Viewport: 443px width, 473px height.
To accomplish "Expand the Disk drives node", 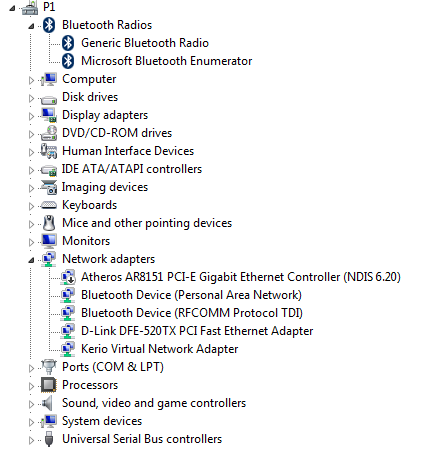I will tap(31, 98).
